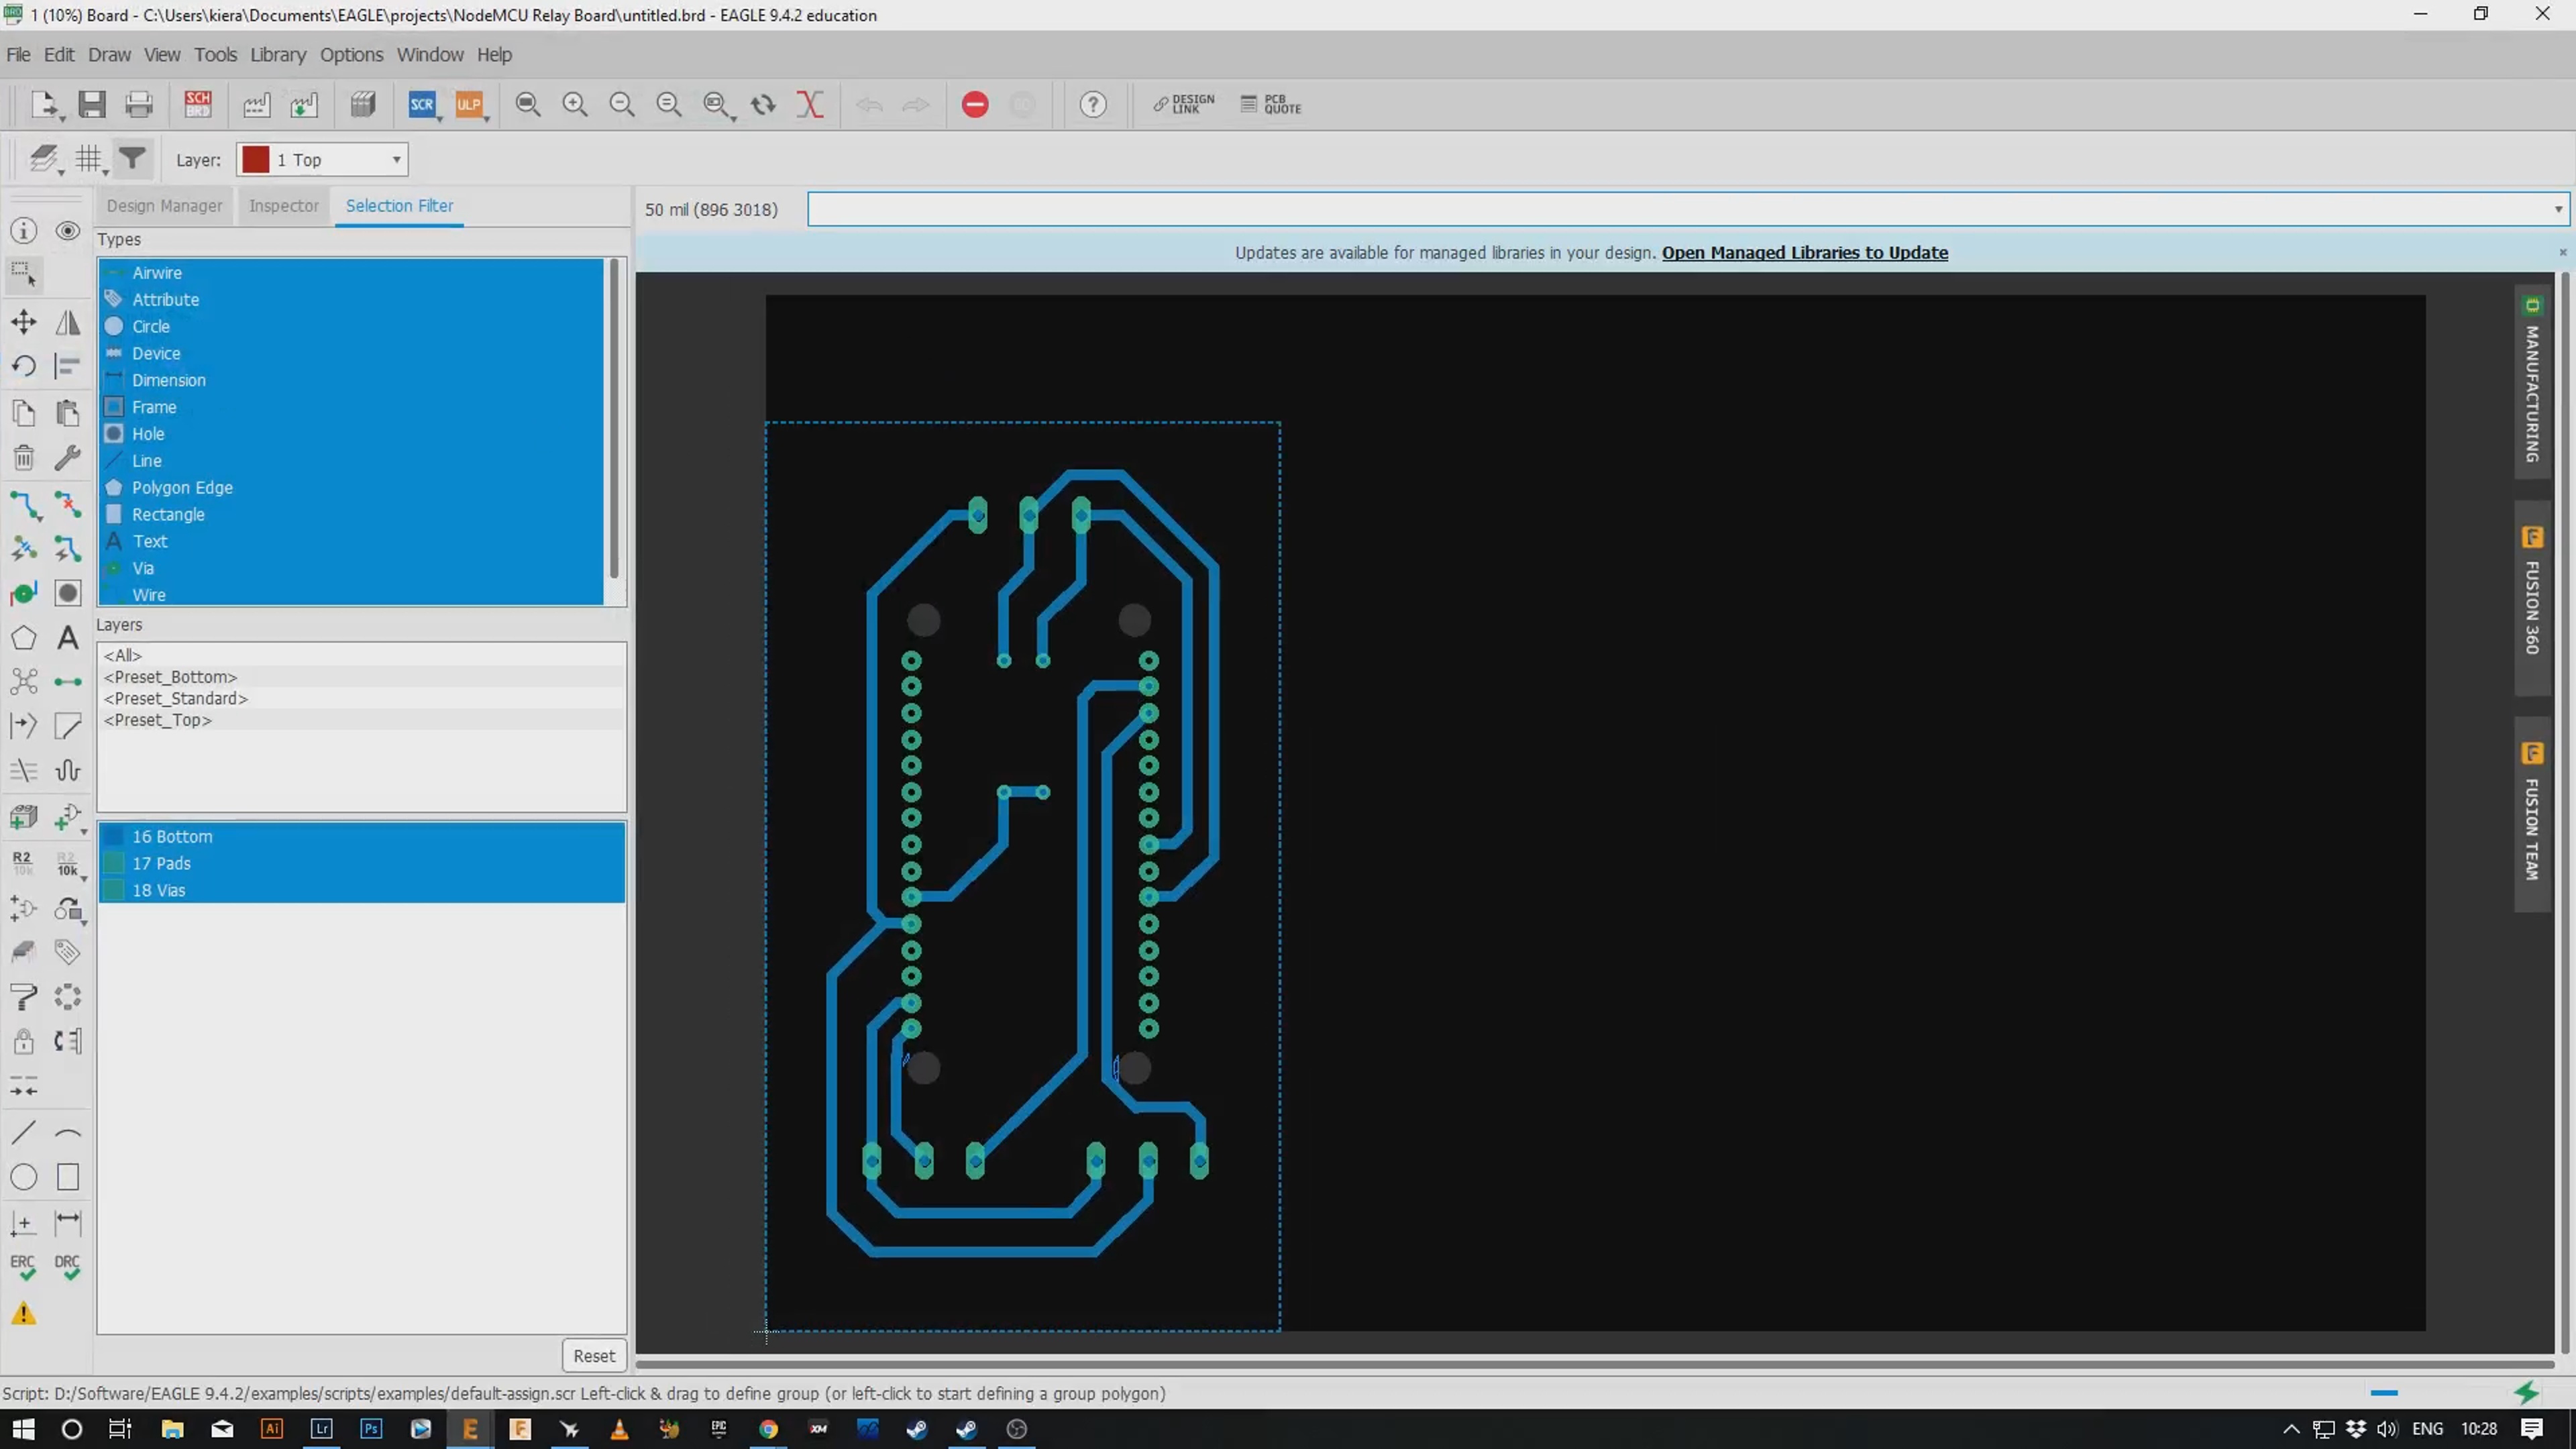Open the Layer dropdown showing 1 Top
Image resolution: width=2576 pixels, height=1449 pixels.
(322, 160)
